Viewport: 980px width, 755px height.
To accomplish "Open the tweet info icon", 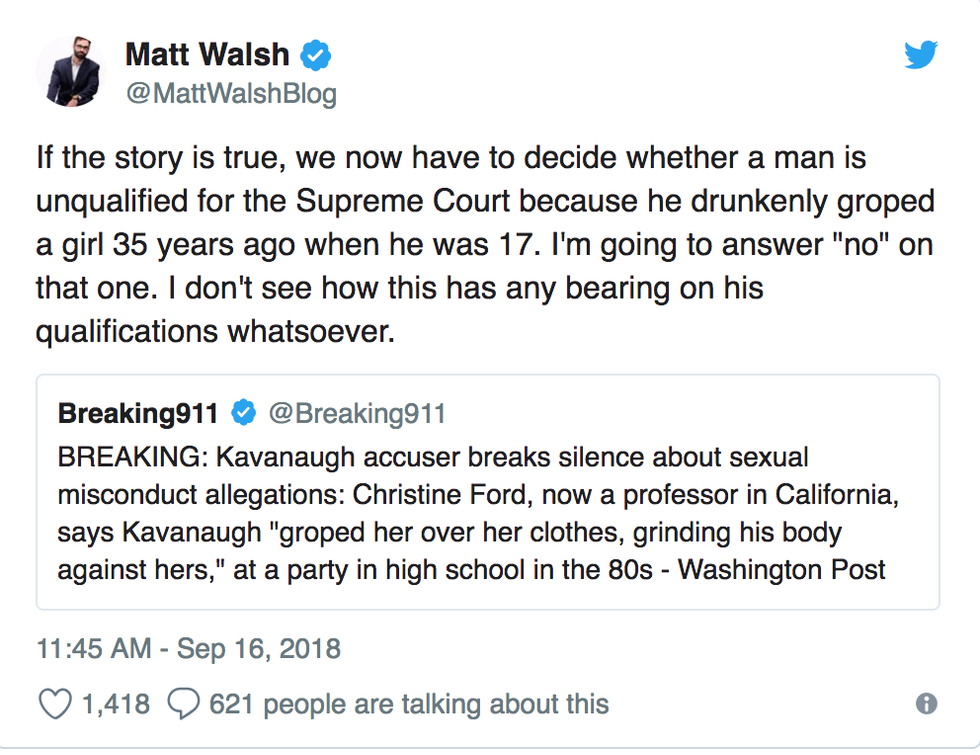I will click(926, 704).
